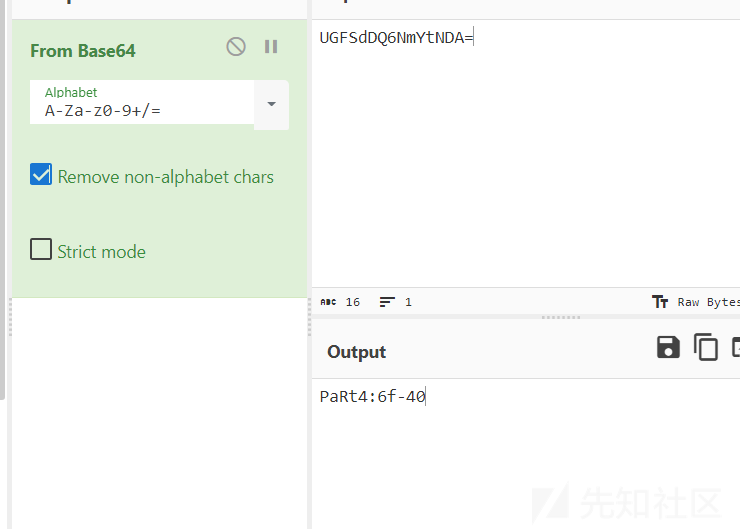Click the input line count icon
The image size is (740, 529).
pos(387,302)
